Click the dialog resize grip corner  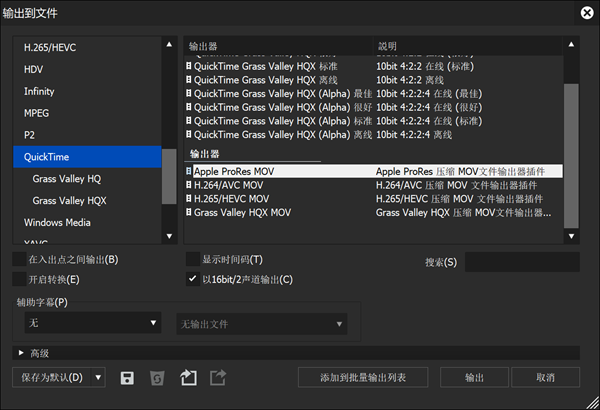[593, 403]
